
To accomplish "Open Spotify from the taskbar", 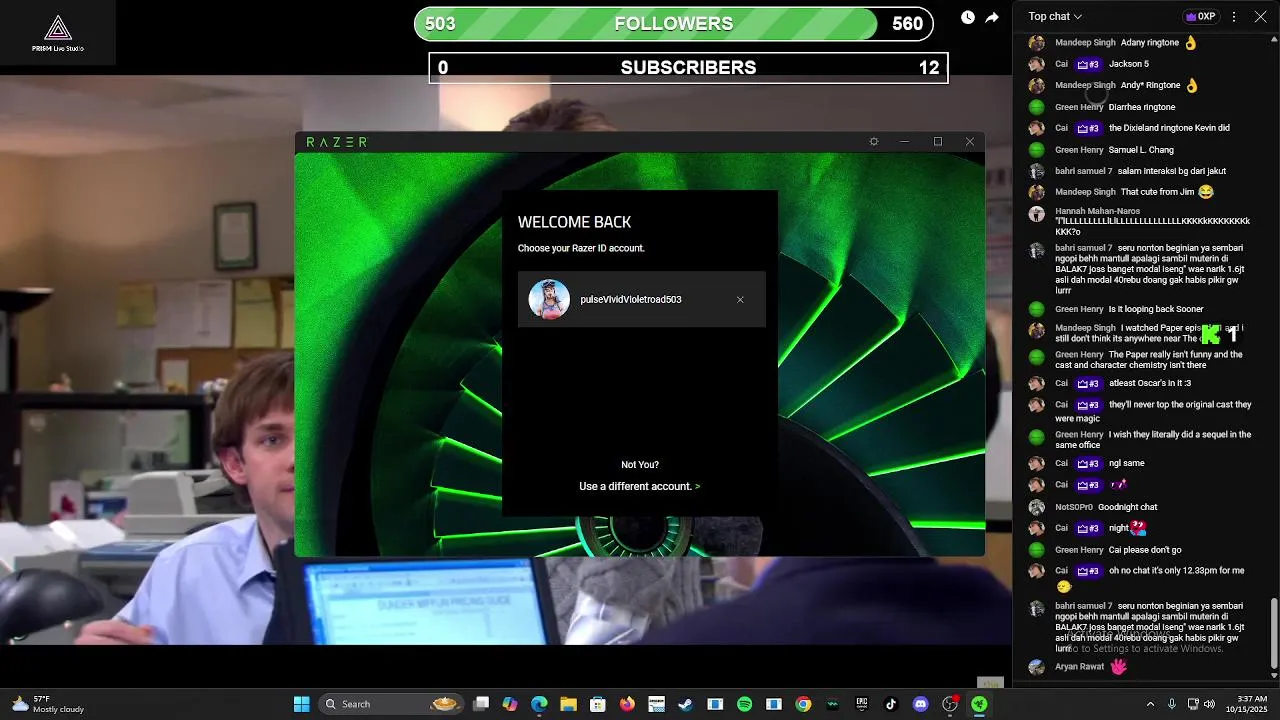I will coord(744,704).
